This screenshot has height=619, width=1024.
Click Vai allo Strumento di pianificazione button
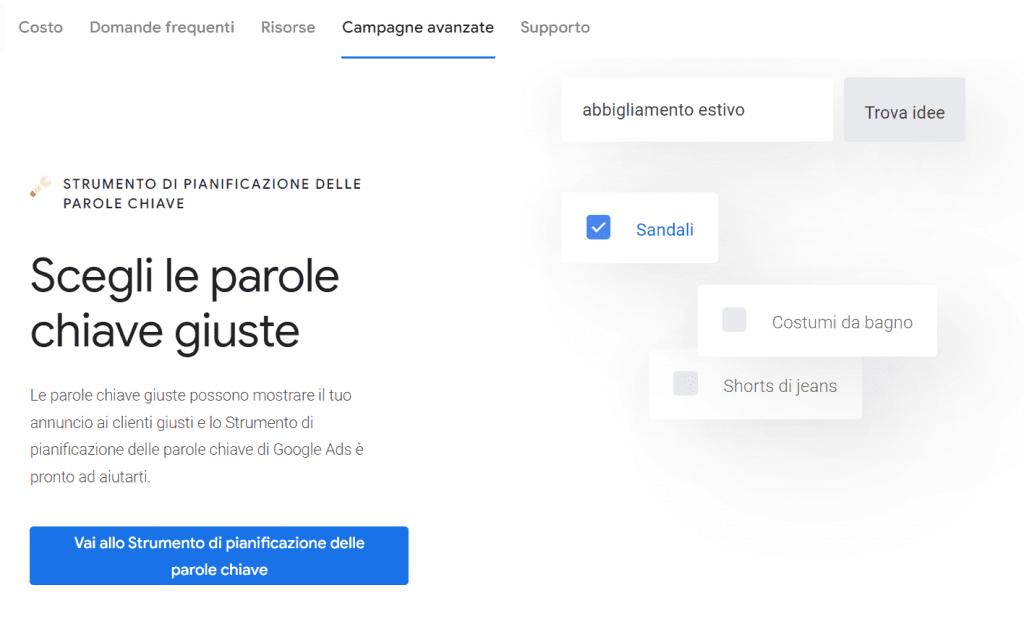[x=219, y=556]
